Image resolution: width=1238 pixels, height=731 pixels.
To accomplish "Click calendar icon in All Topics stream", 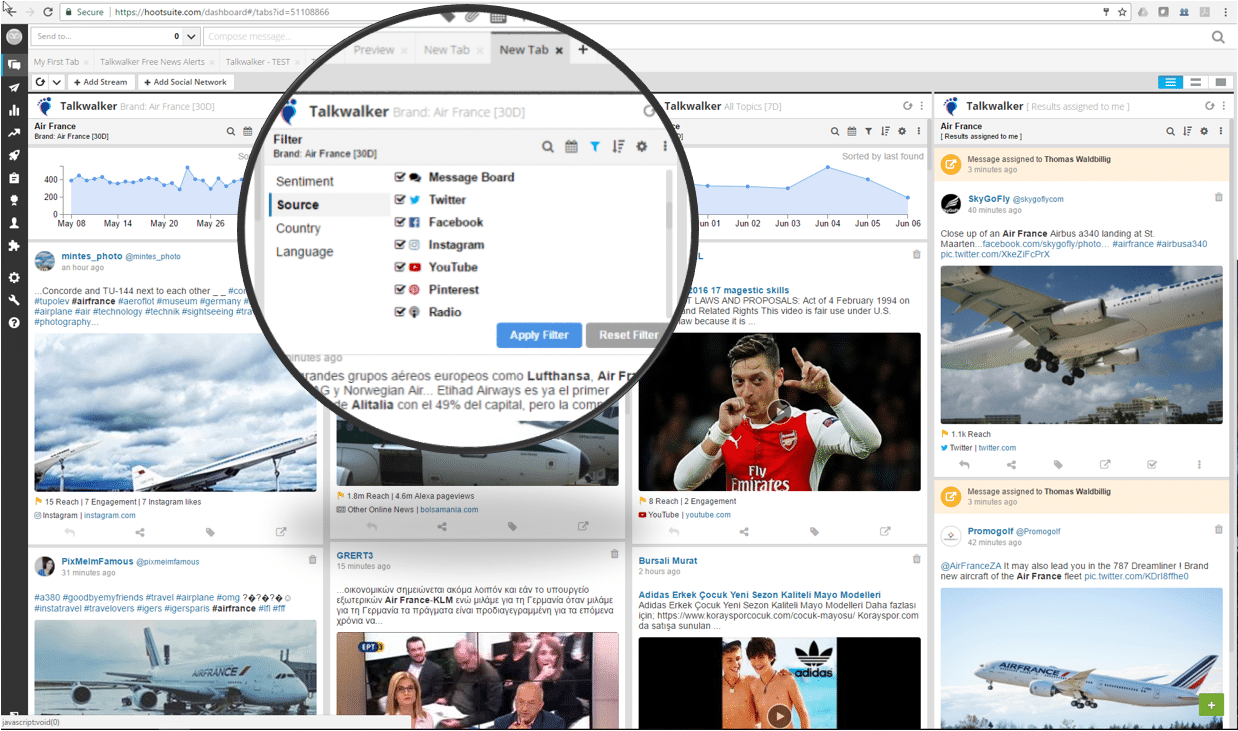I will point(852,131).
